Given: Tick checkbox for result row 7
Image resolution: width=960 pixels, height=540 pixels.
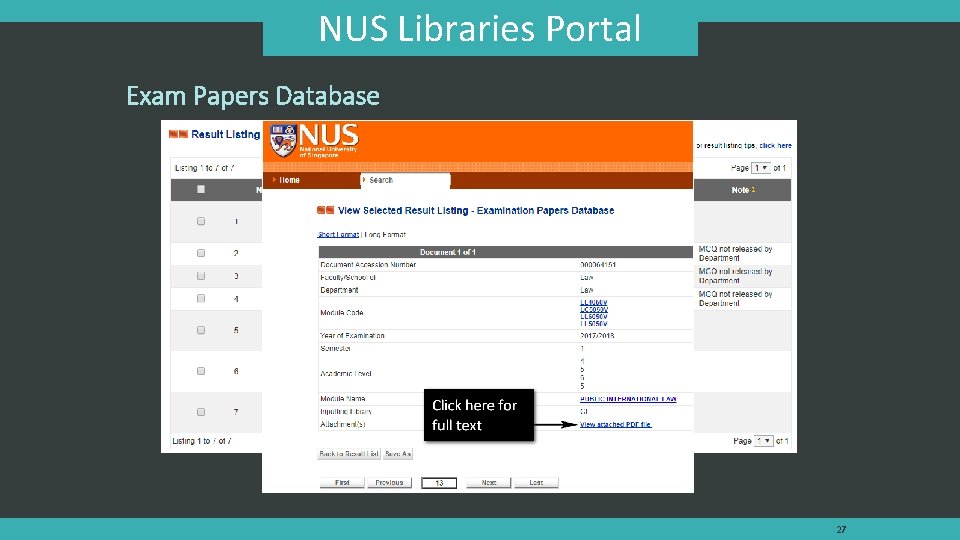Looking at the screenshot, I should pyautogui.click(x=201, y=412).
